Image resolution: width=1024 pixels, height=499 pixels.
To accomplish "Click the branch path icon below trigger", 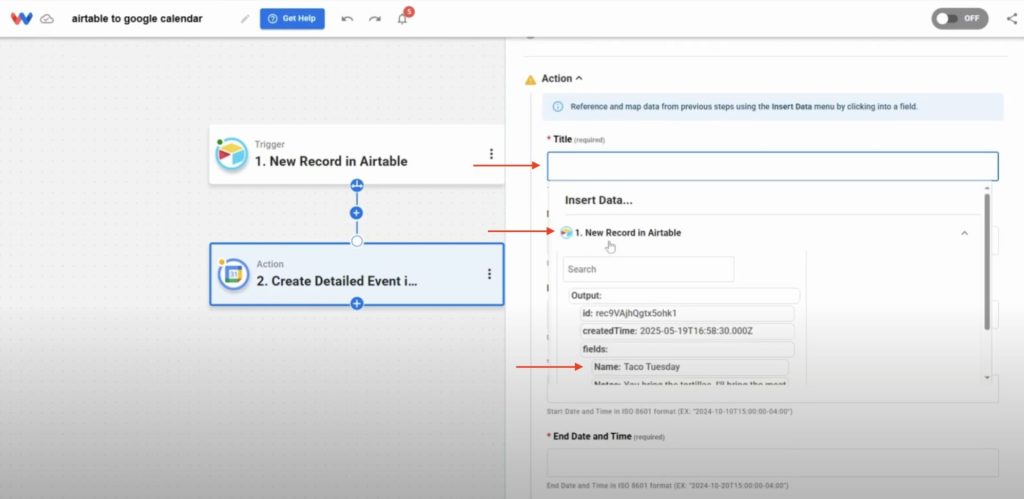I will click(x=357, y=185).
